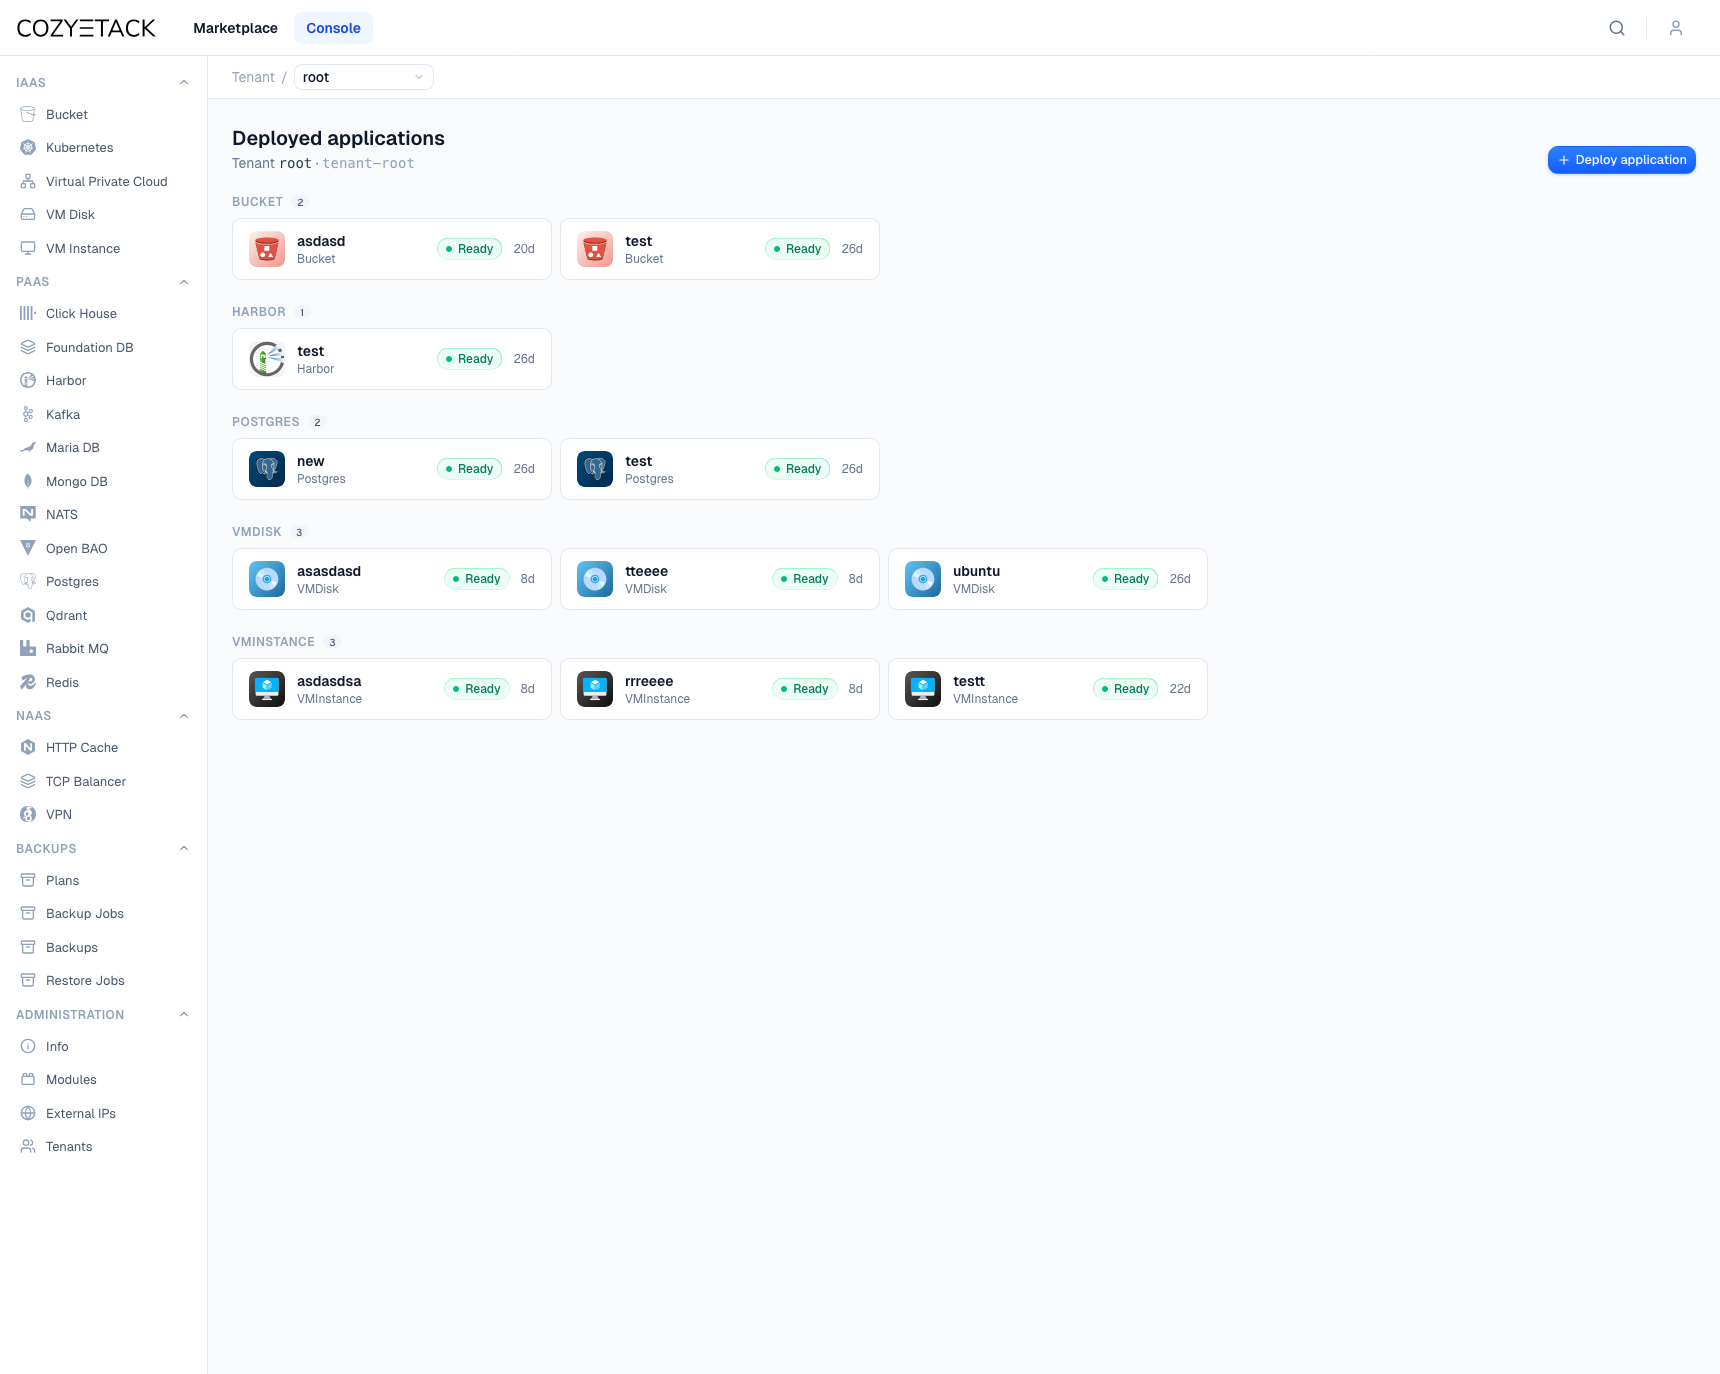Click the rrreeee VMInstance thumbnail icon
Viewport: 1720px width, 1374px height.
(595, 689)
